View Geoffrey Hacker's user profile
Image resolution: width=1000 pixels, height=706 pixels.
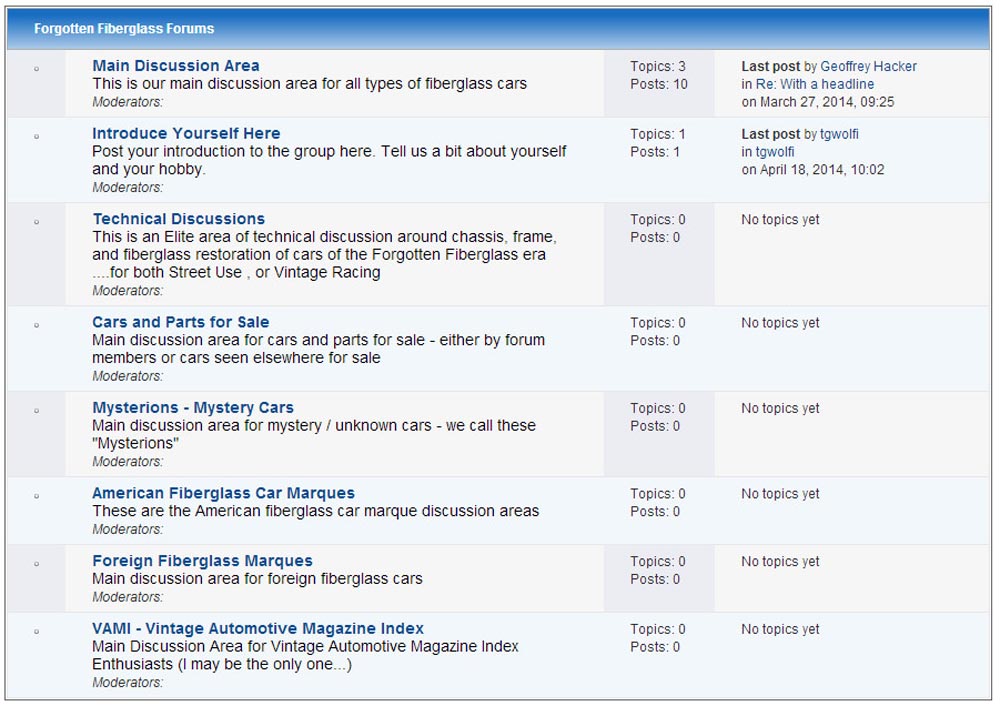pos(868,66)
